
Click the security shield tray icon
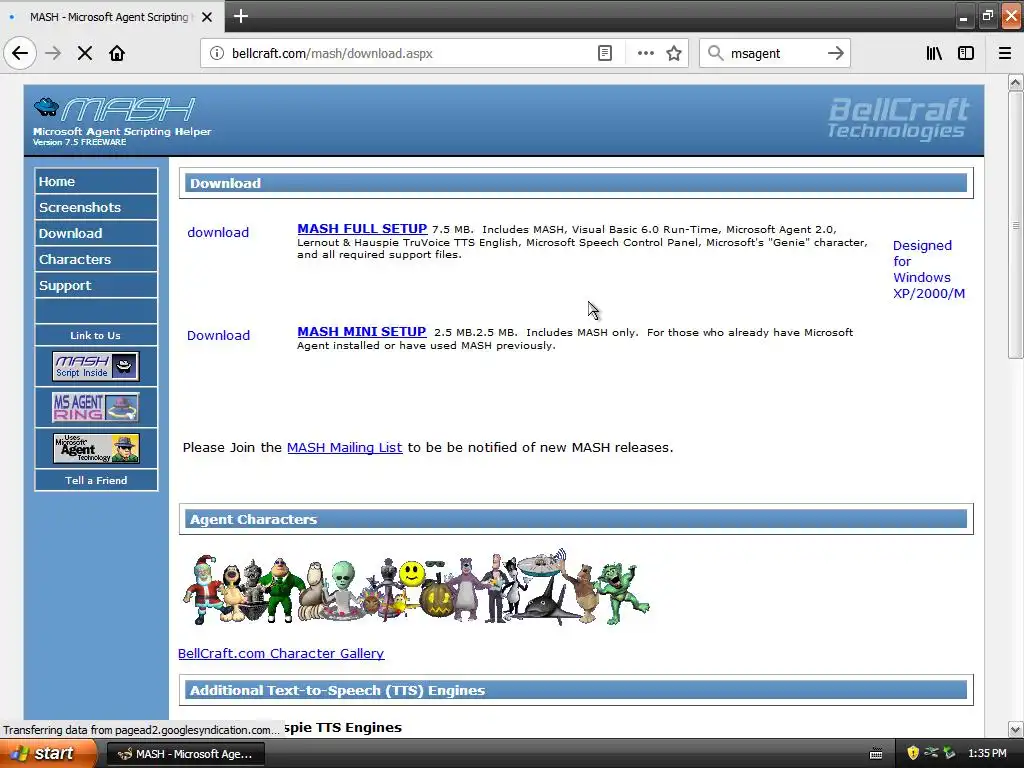coord(913,753)
